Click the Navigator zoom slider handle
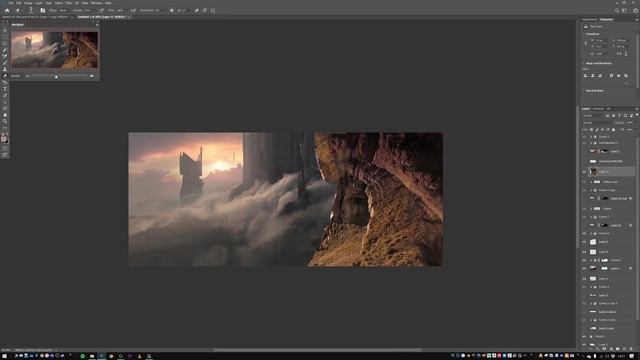640x360 pixels. click(x=56, y=76)
